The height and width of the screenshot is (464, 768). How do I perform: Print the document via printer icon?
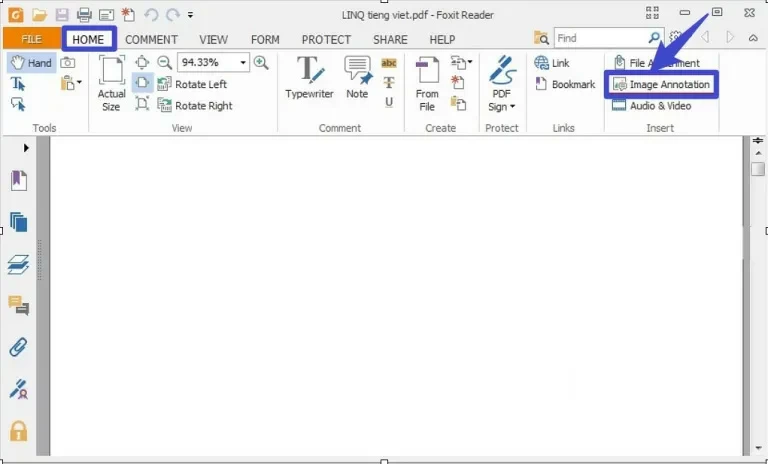[x=84, y=15]
